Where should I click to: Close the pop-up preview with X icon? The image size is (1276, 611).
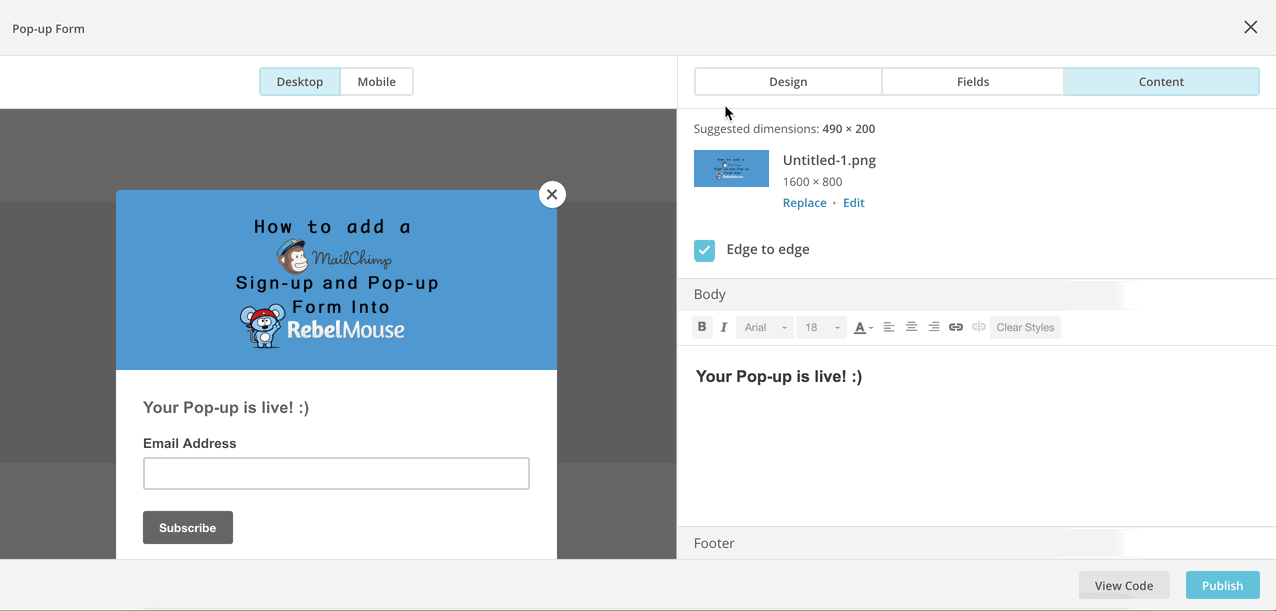pyautogui.click(x=552, y=195)
